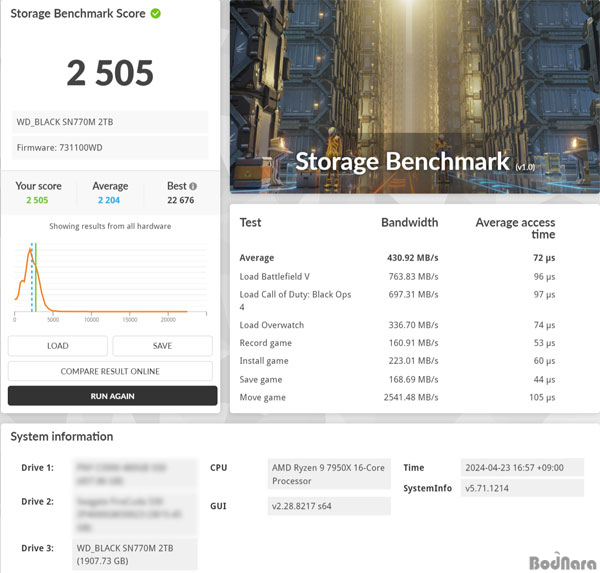Image resolution: width=600 pixels, height=573 pixels.
Task: Click 'Showing results from all hardware' text
Action: [110, 226]
